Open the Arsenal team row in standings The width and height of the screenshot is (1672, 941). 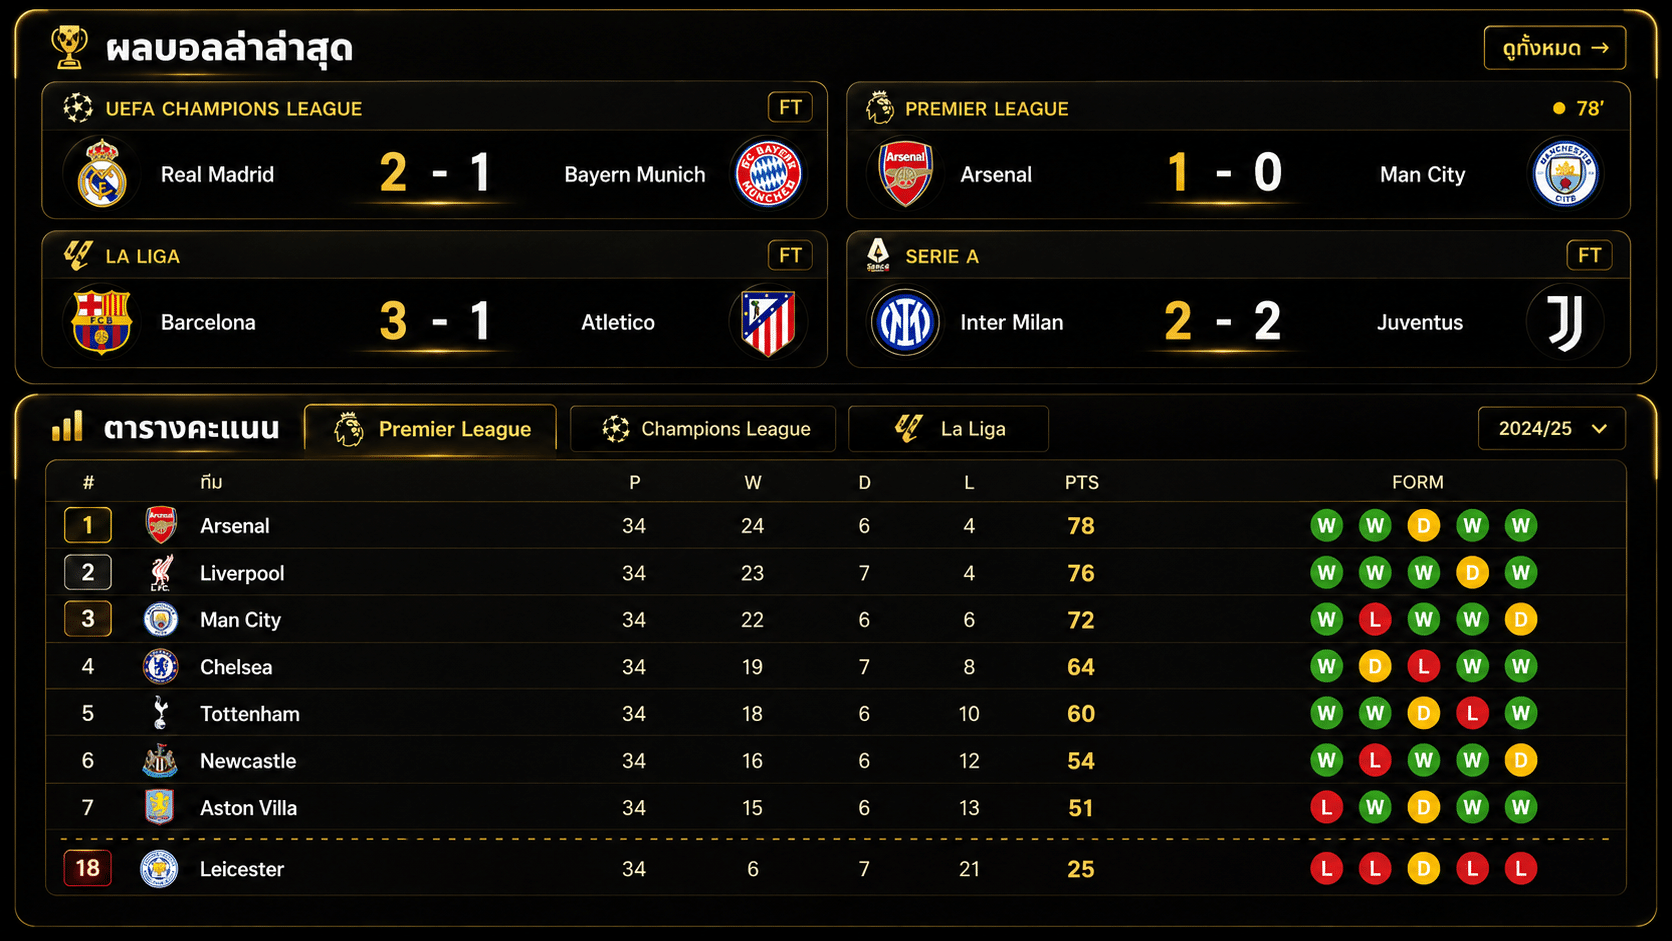[836, 525]
